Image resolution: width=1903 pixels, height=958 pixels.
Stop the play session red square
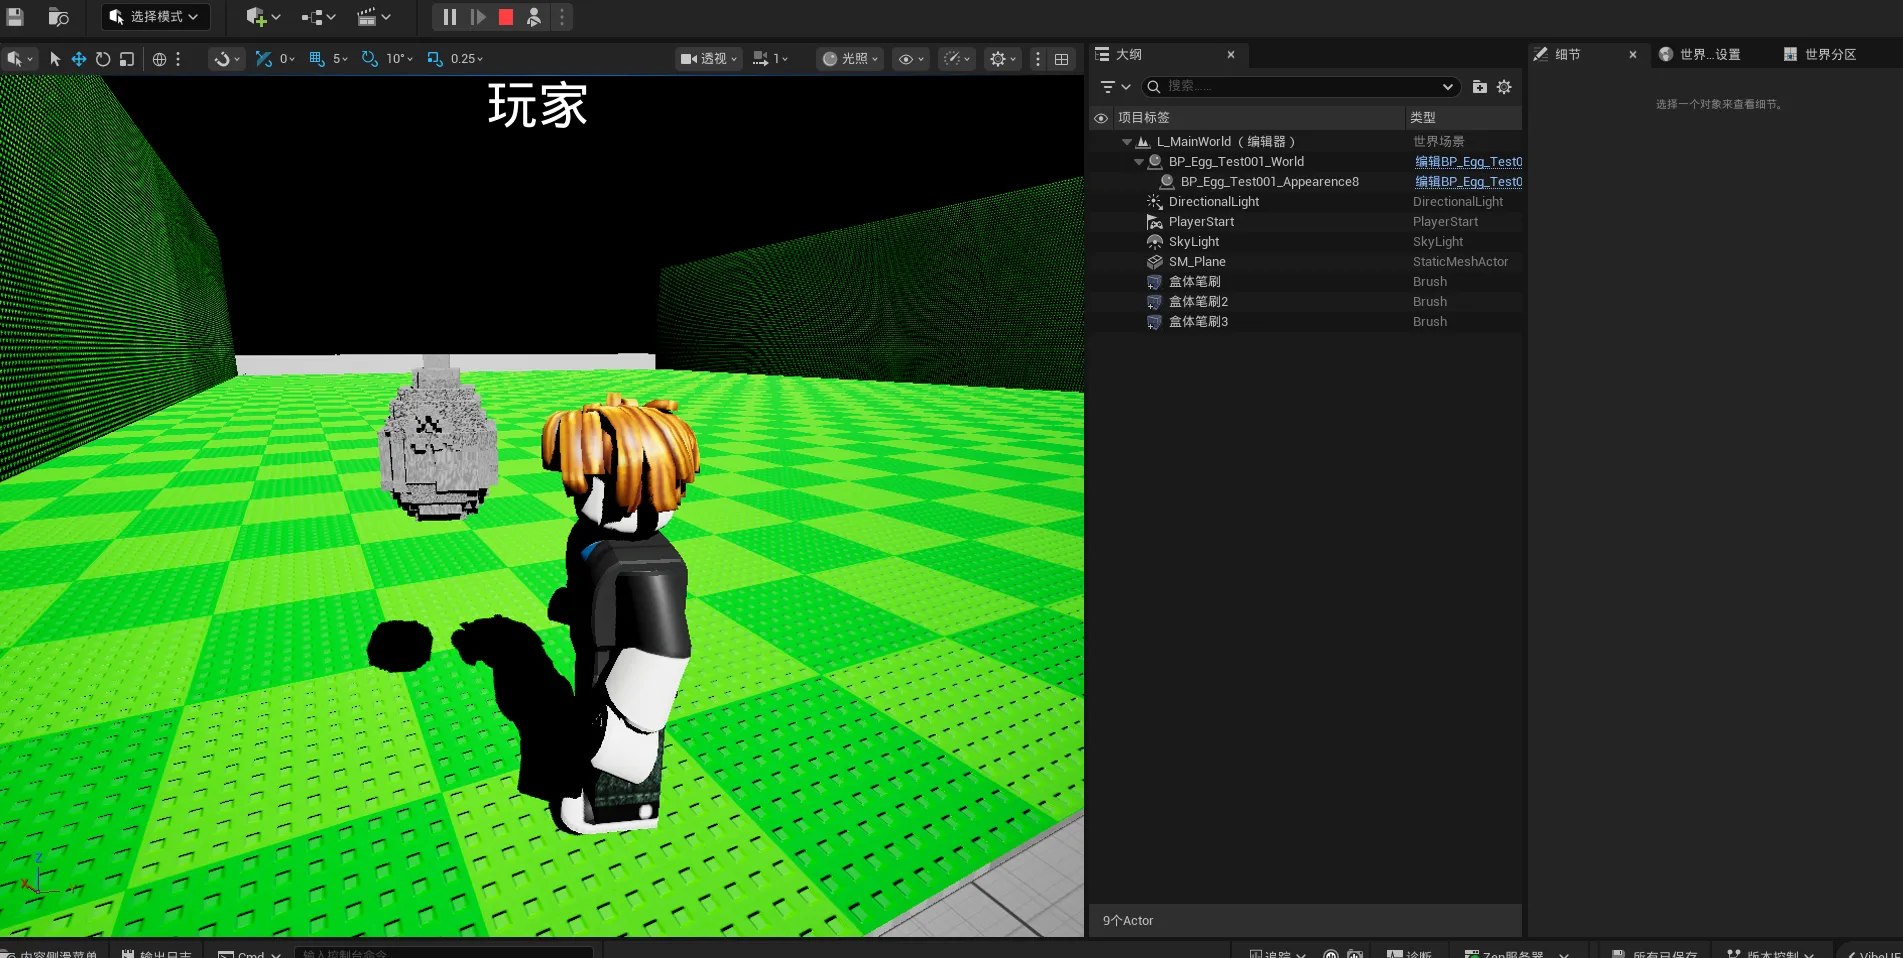point(506,17)
